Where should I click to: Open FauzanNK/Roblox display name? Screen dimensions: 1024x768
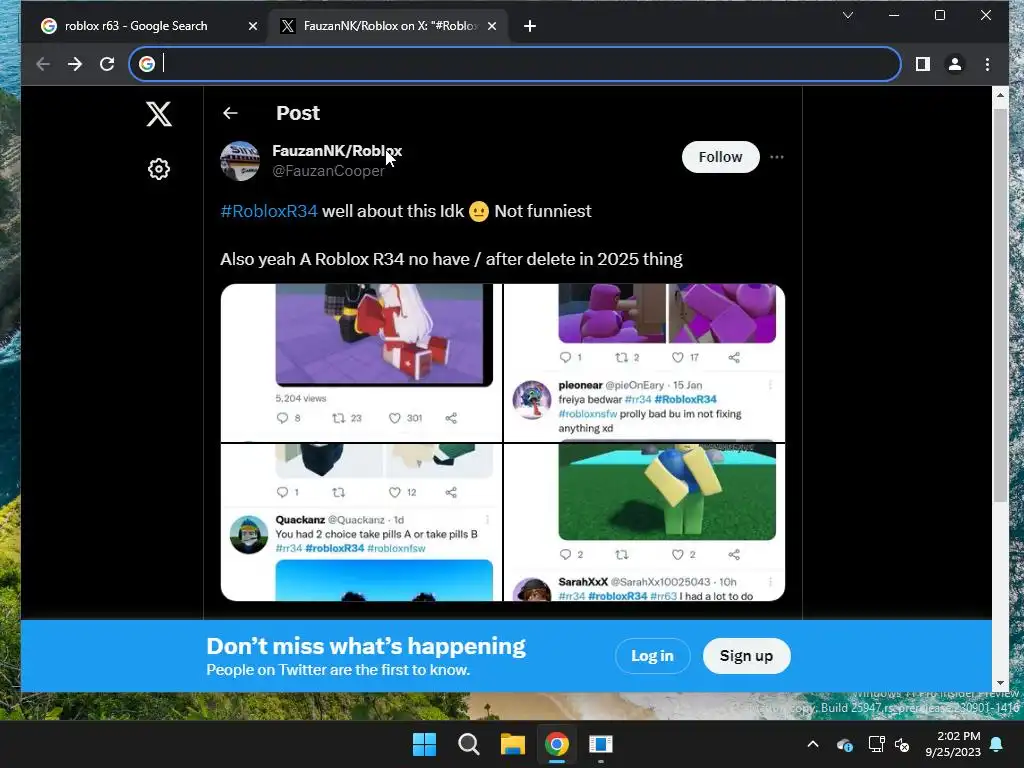pos(337,151)
